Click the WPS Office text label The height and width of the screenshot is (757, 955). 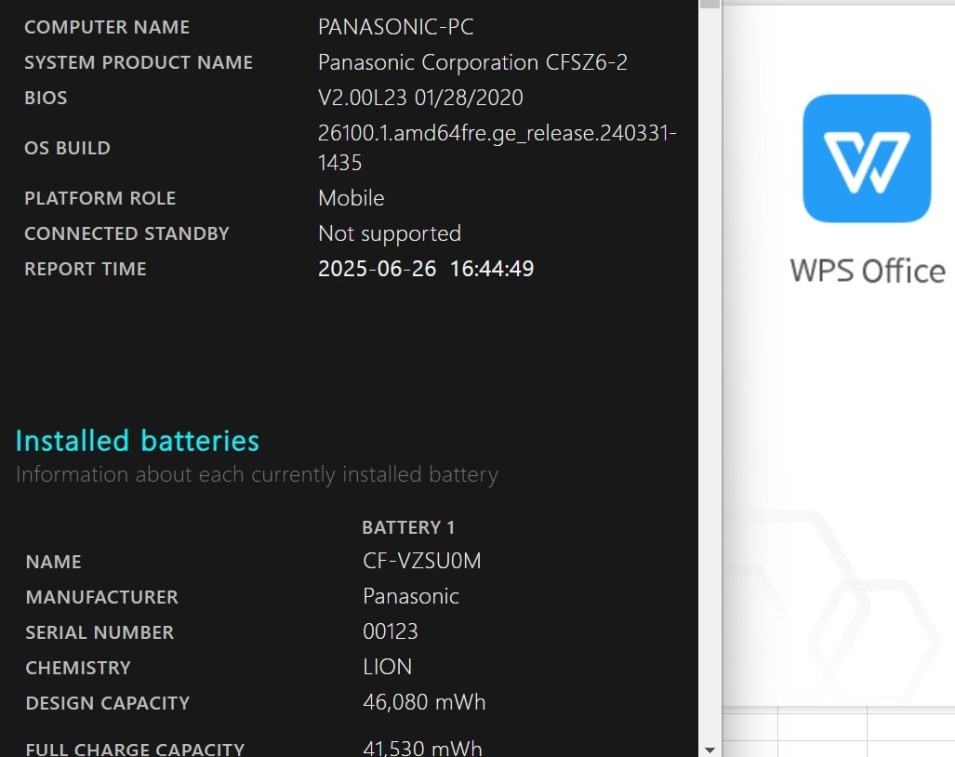[867, 271]
